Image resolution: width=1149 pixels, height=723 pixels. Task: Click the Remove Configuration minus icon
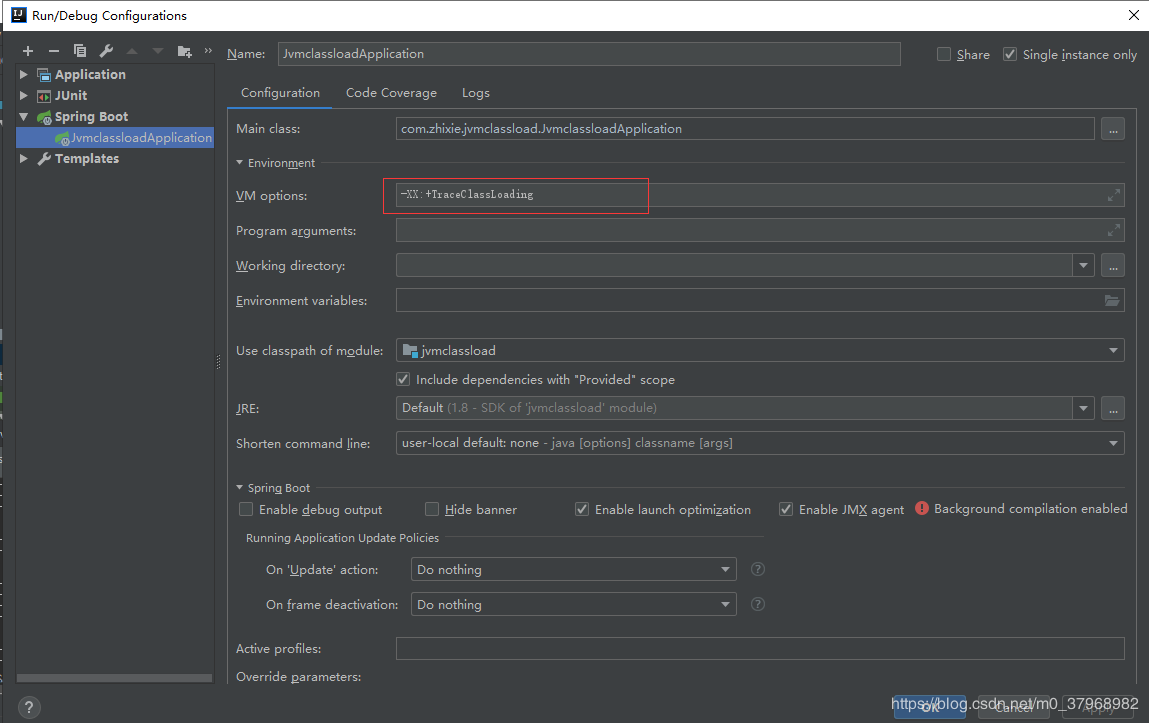click(54, 51)
